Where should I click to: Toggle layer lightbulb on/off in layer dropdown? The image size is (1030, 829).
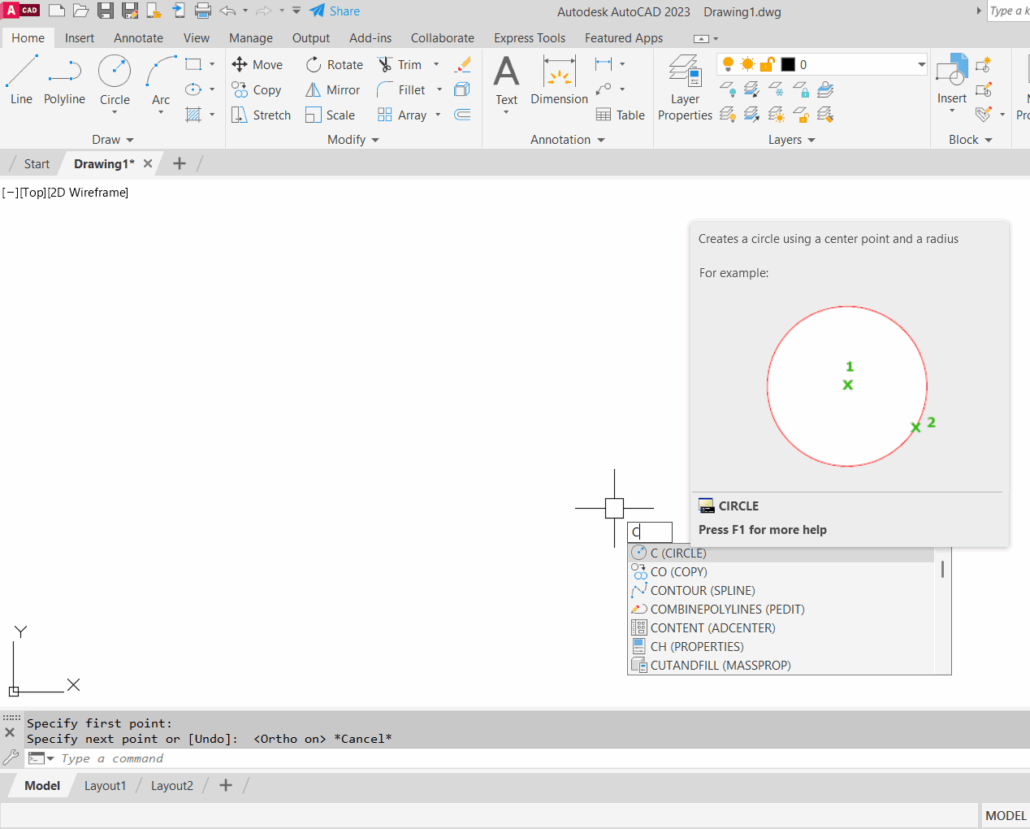pos(729,65)
